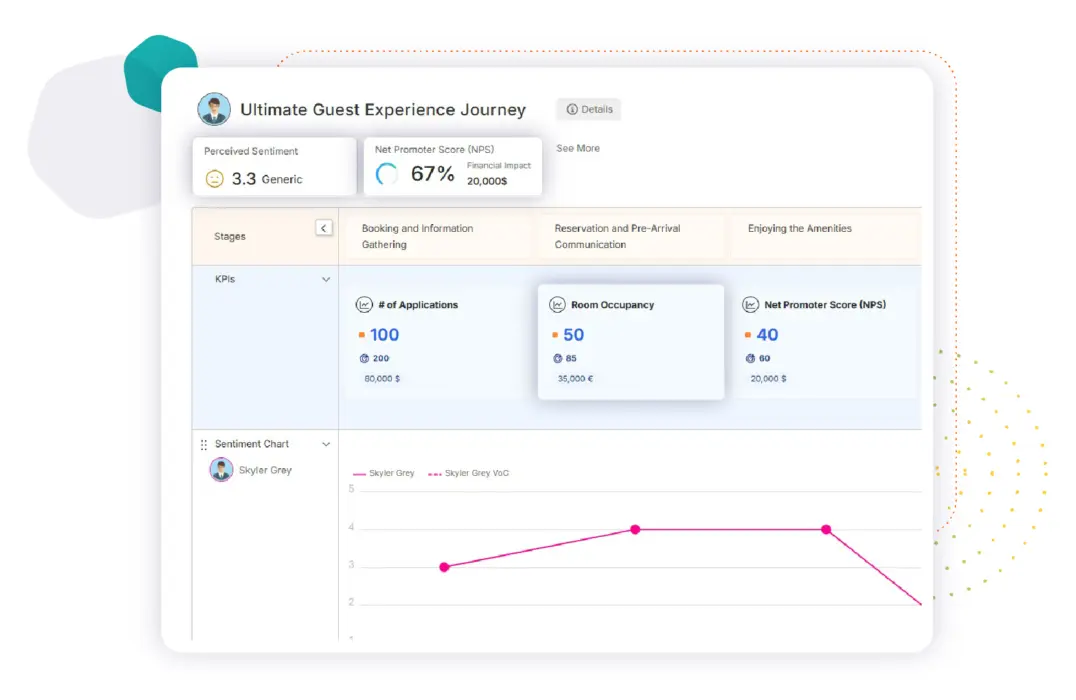1076x700 pixels.
Task: Click the chart icon beside Net Promoter Score (NPS)
Action: coord(749,304)
